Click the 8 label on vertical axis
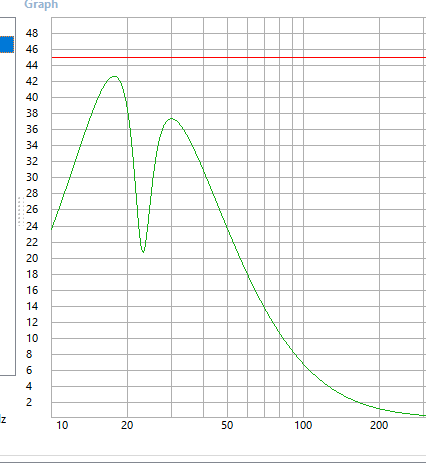The width and height of the screenshot is (426, 476). click(29, 354)
